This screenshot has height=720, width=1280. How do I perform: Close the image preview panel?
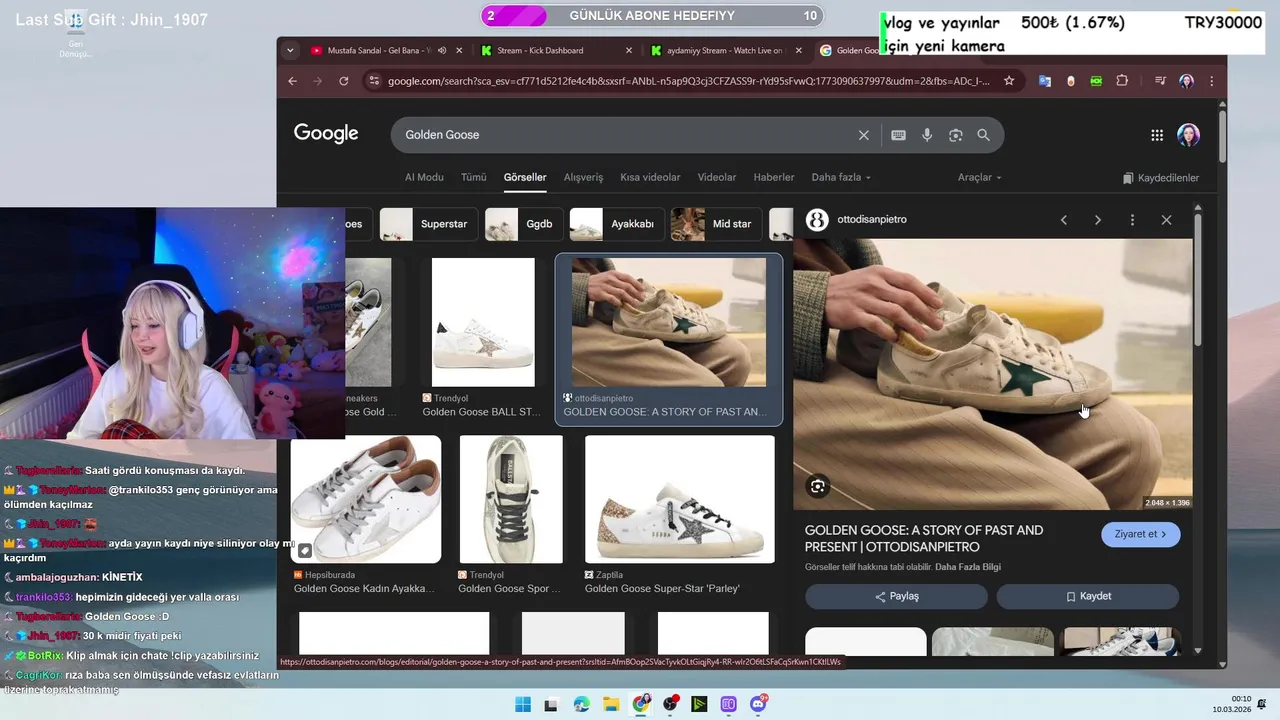(x=1166, y=220)
